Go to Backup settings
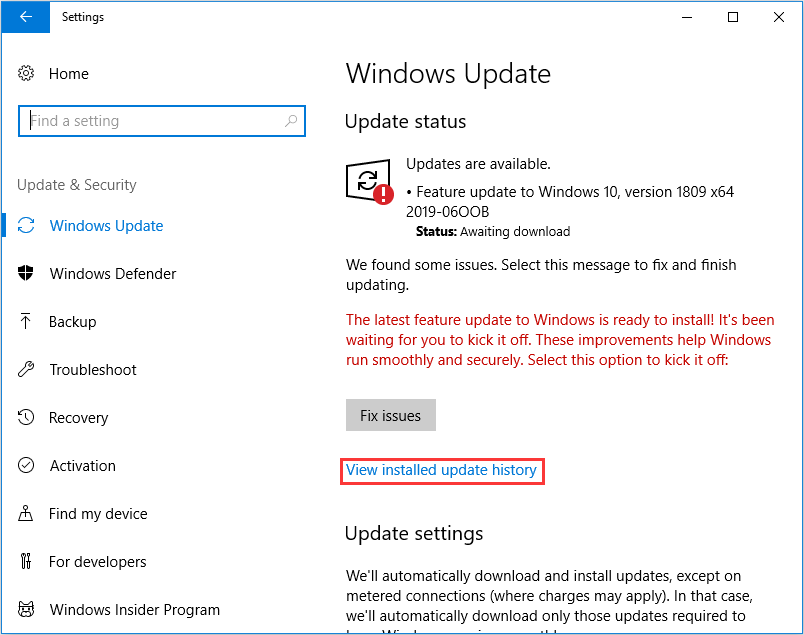 72,322
